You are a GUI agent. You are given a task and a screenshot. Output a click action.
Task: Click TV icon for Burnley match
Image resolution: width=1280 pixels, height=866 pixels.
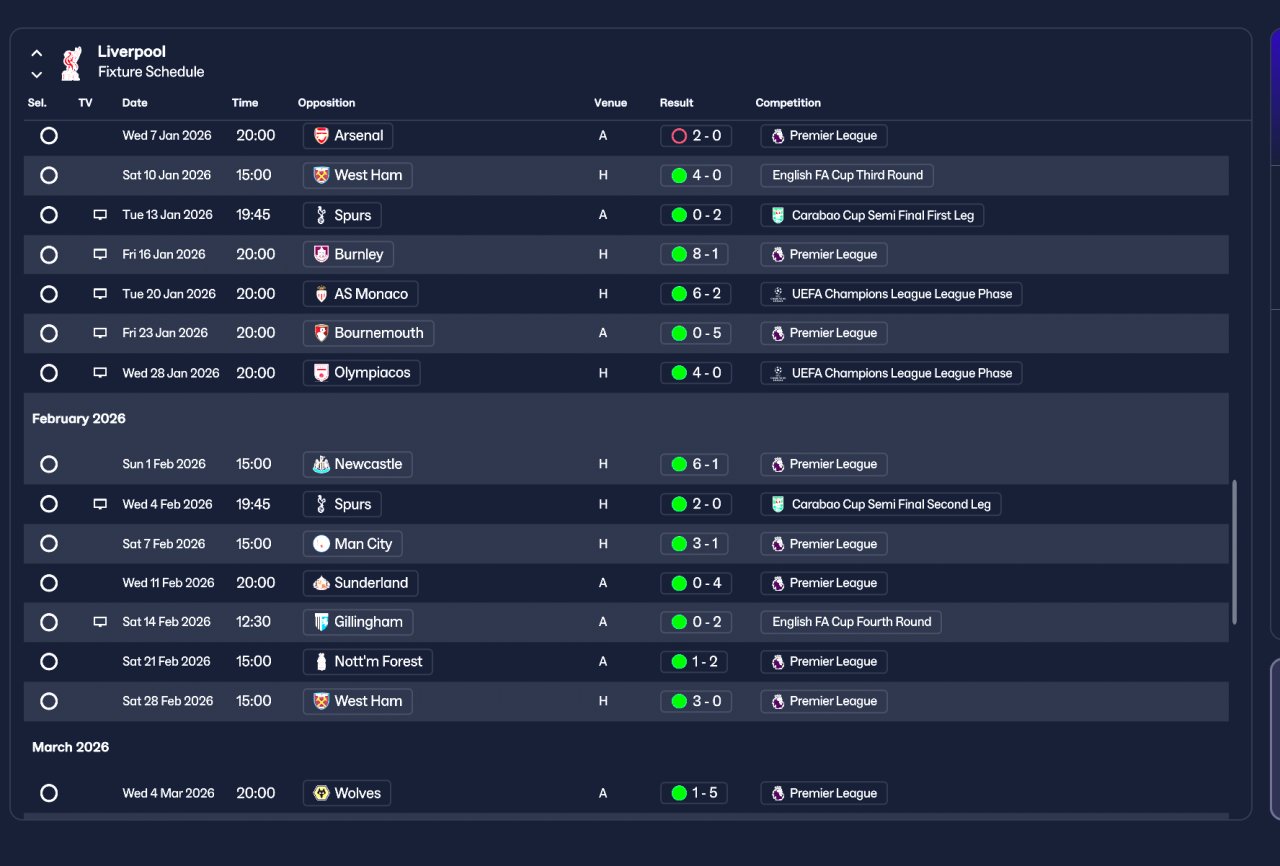[100, 255]
